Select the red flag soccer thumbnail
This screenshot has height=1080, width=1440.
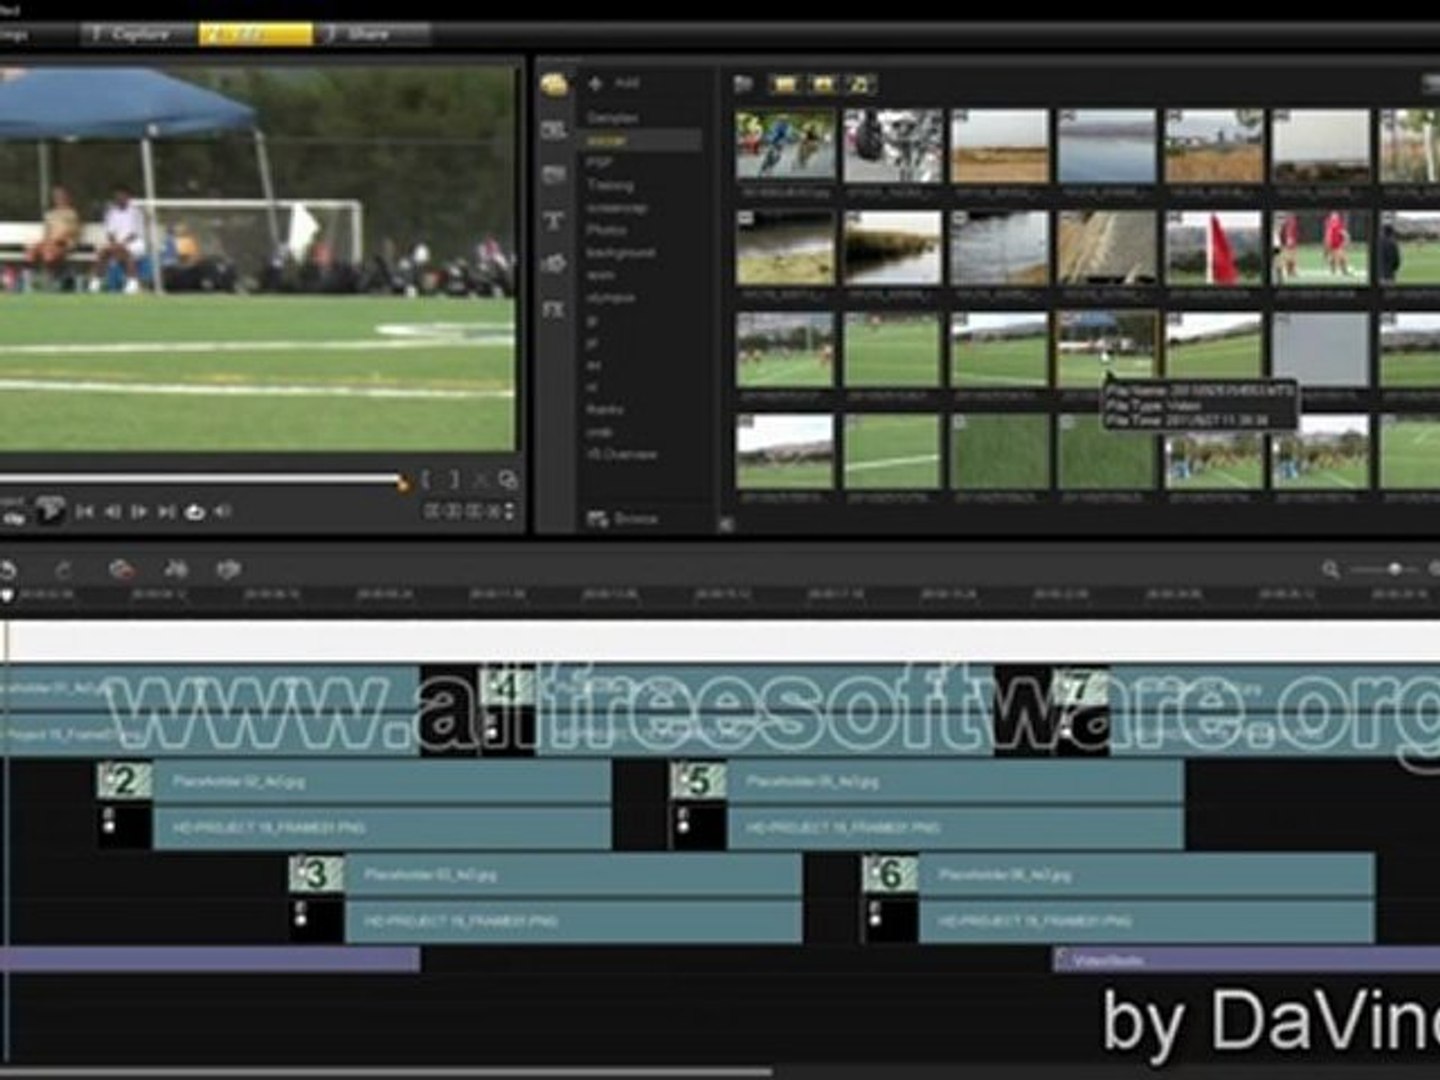click(1214, 248)
